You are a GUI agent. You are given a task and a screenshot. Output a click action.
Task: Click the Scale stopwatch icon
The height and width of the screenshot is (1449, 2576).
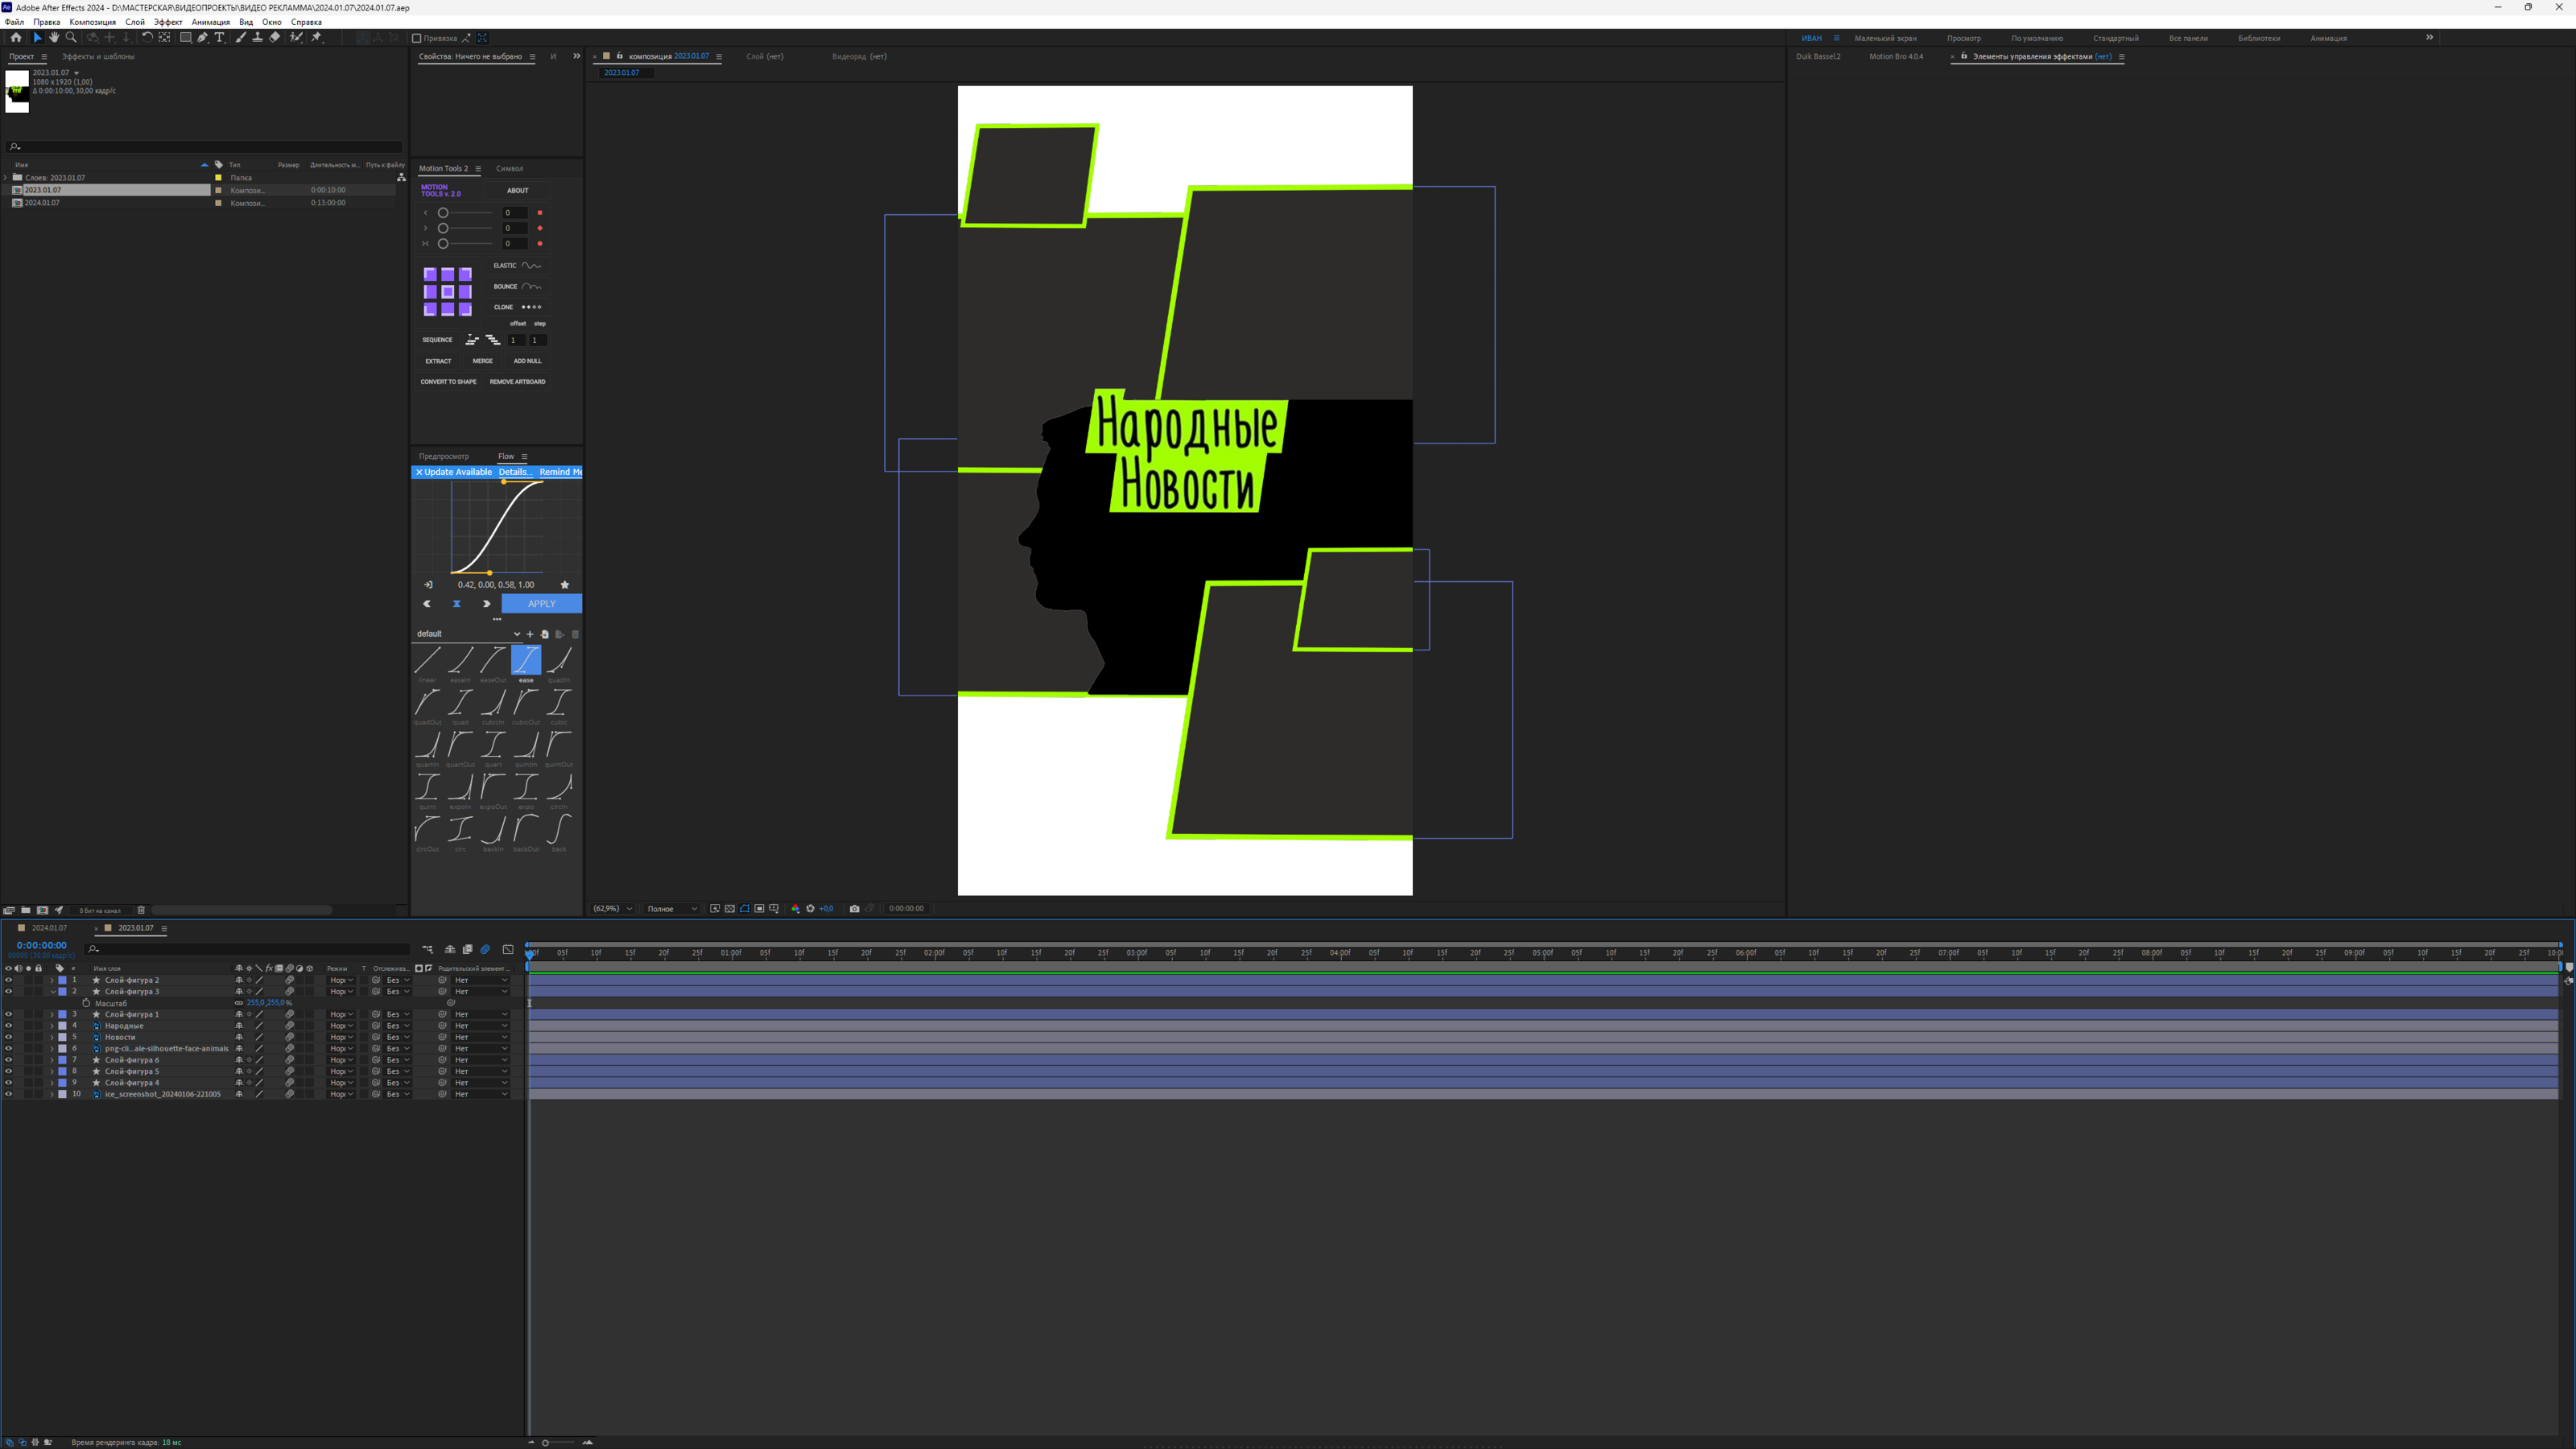click(x=86, y=1003)
